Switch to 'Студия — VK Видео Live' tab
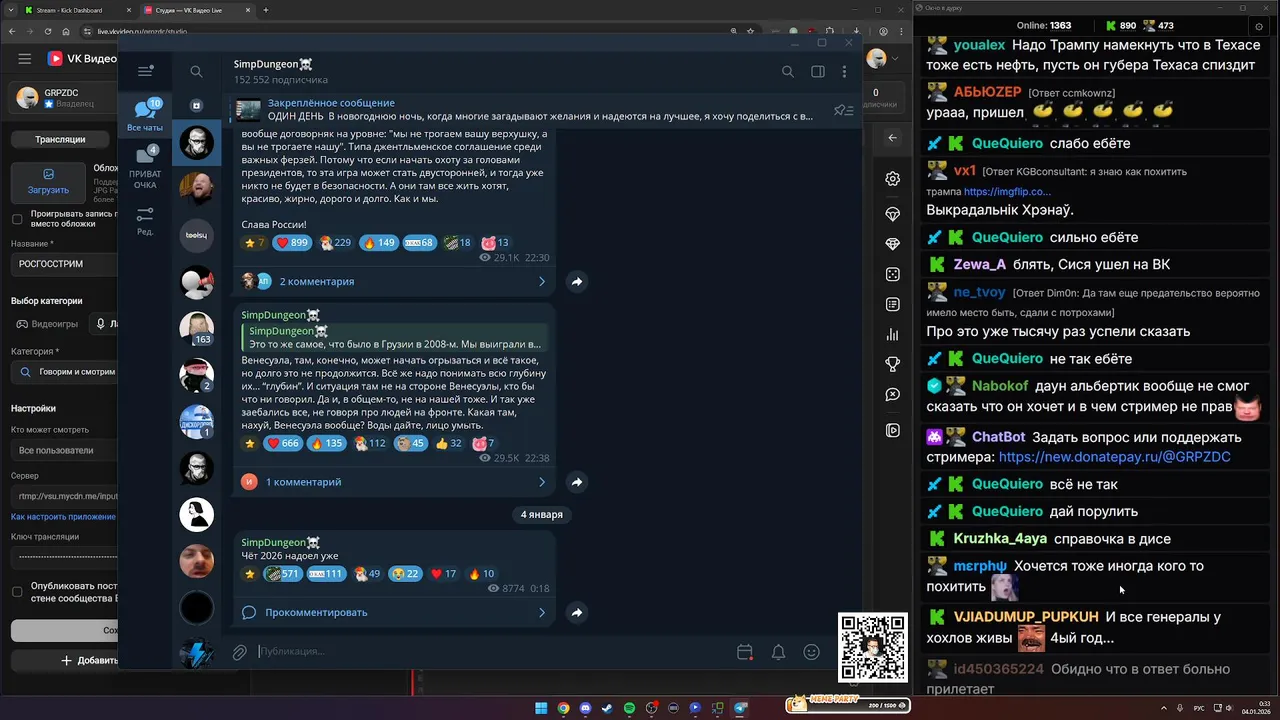1280x720 pixels. coord(196,10)
